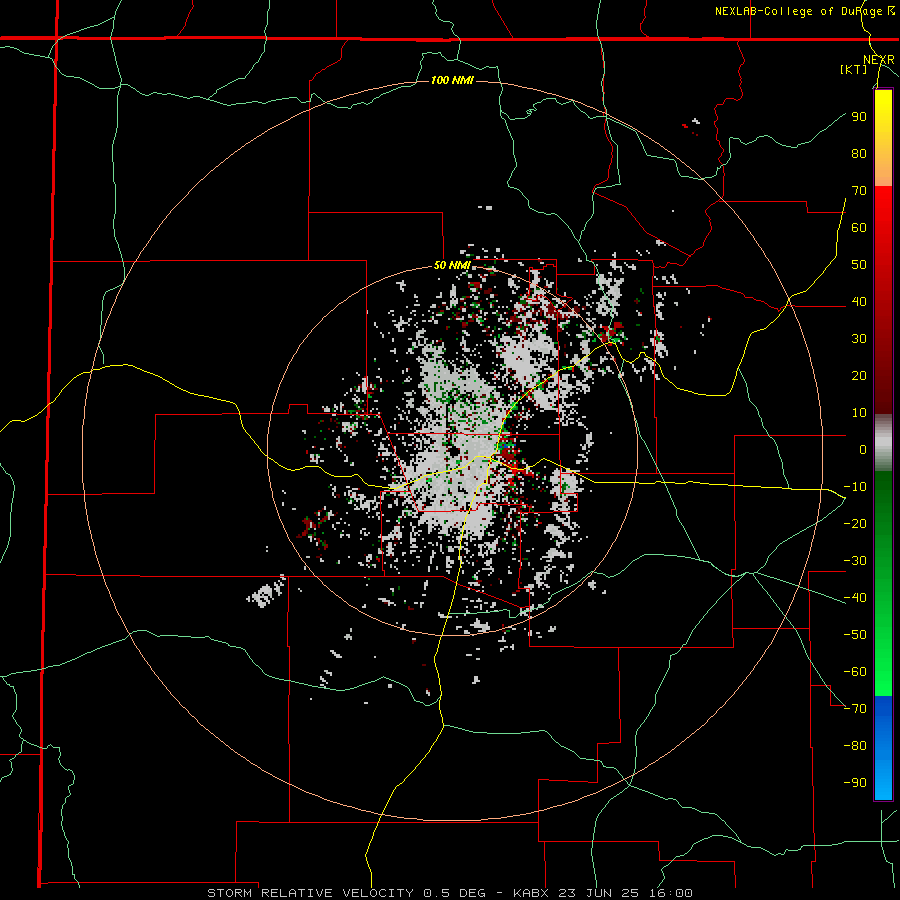Click the 50 value on velocity scale
This screenshot has height=900, width=900.
click(x=859, y=265)
